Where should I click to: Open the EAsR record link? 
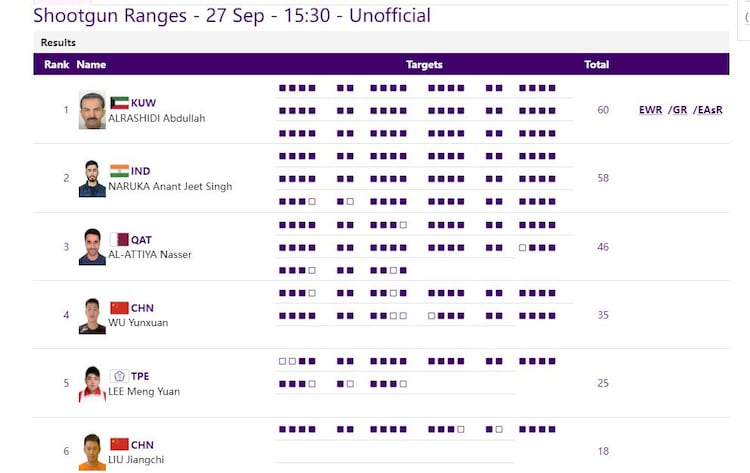coord(708,110)
